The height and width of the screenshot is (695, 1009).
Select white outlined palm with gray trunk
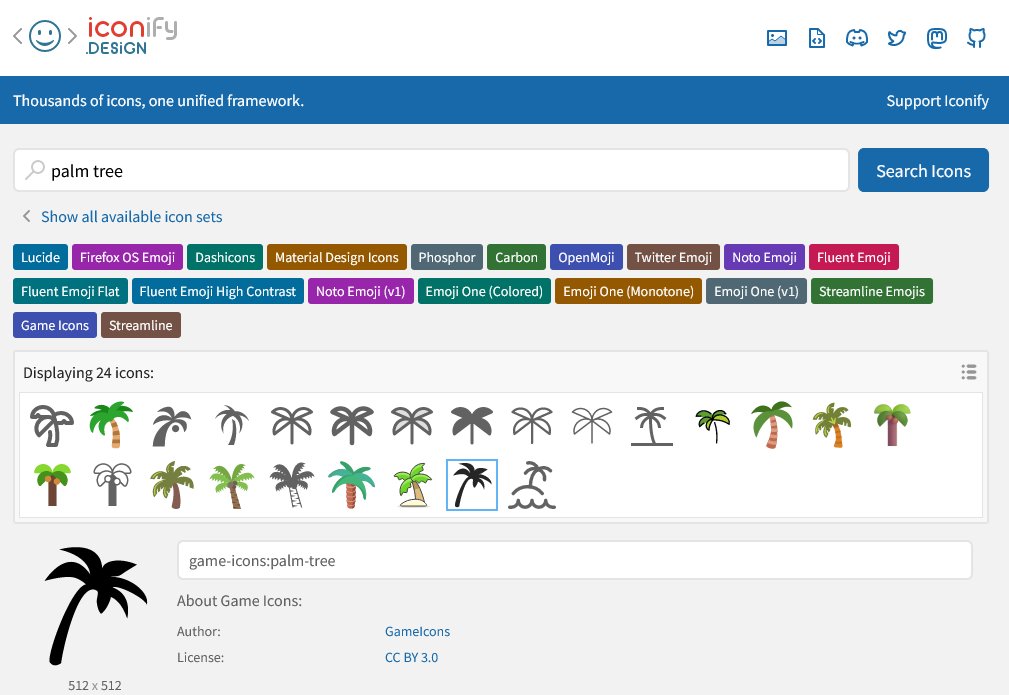pyautogui.click(x=112, y=484)
